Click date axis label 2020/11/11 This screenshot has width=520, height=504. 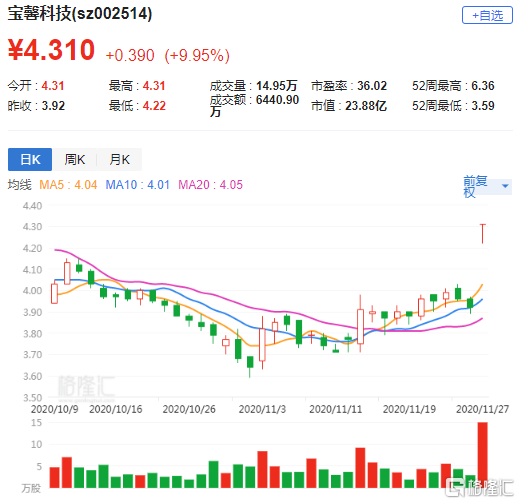[x=336, y=409]
